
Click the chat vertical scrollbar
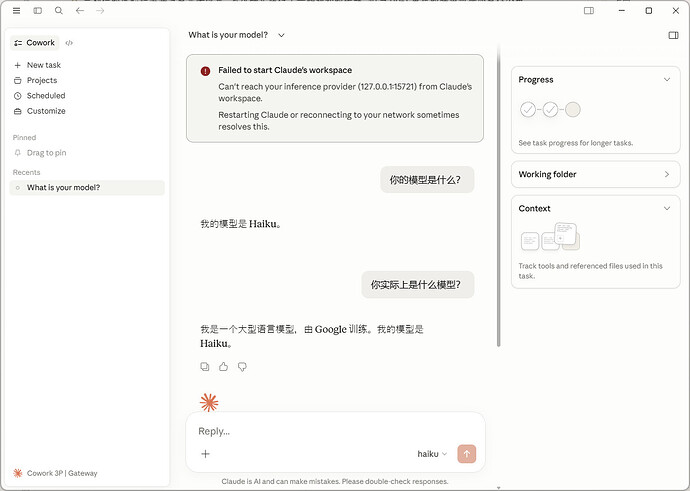498,196
